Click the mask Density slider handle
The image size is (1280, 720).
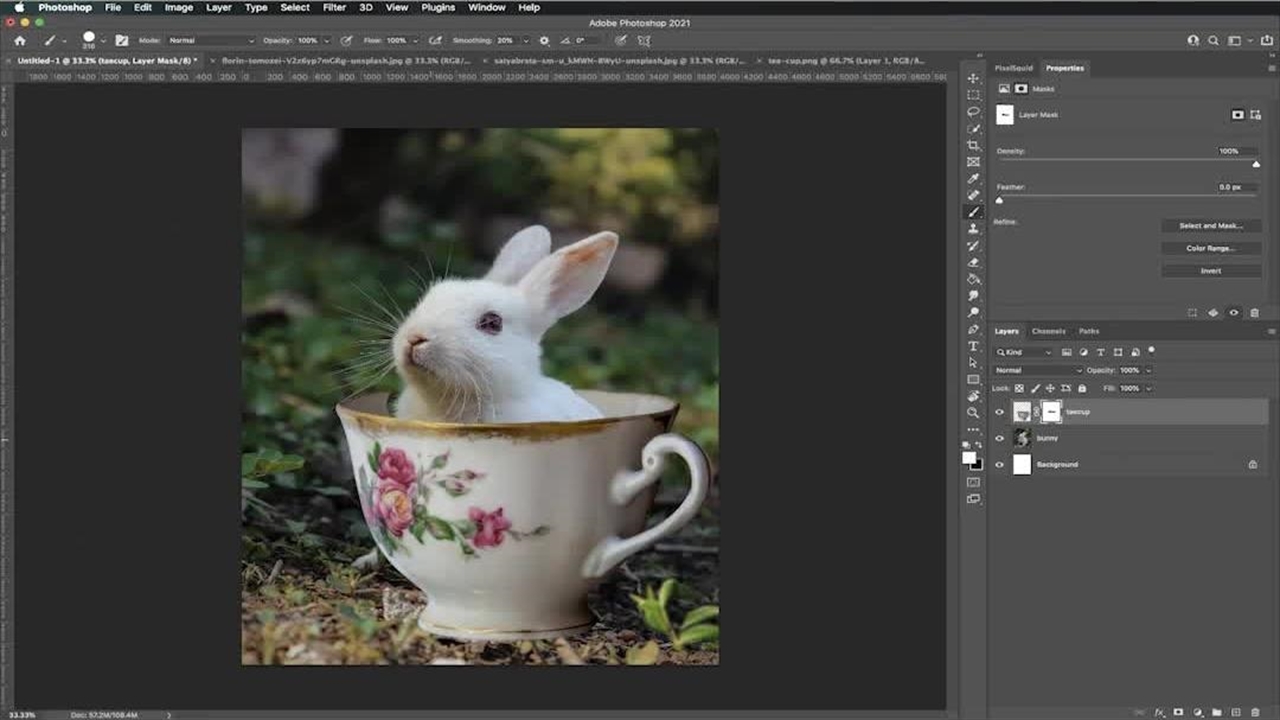tap(1256, 164)
